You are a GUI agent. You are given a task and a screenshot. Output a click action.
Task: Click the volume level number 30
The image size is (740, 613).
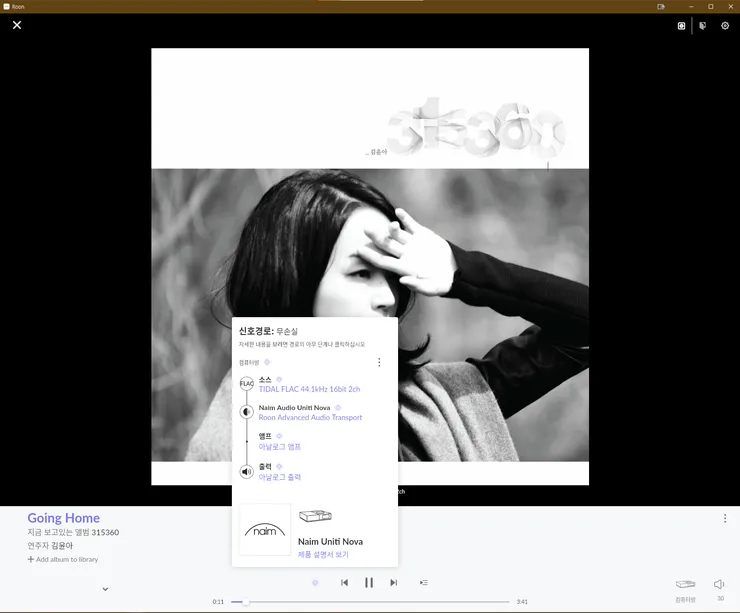[720, 598]
